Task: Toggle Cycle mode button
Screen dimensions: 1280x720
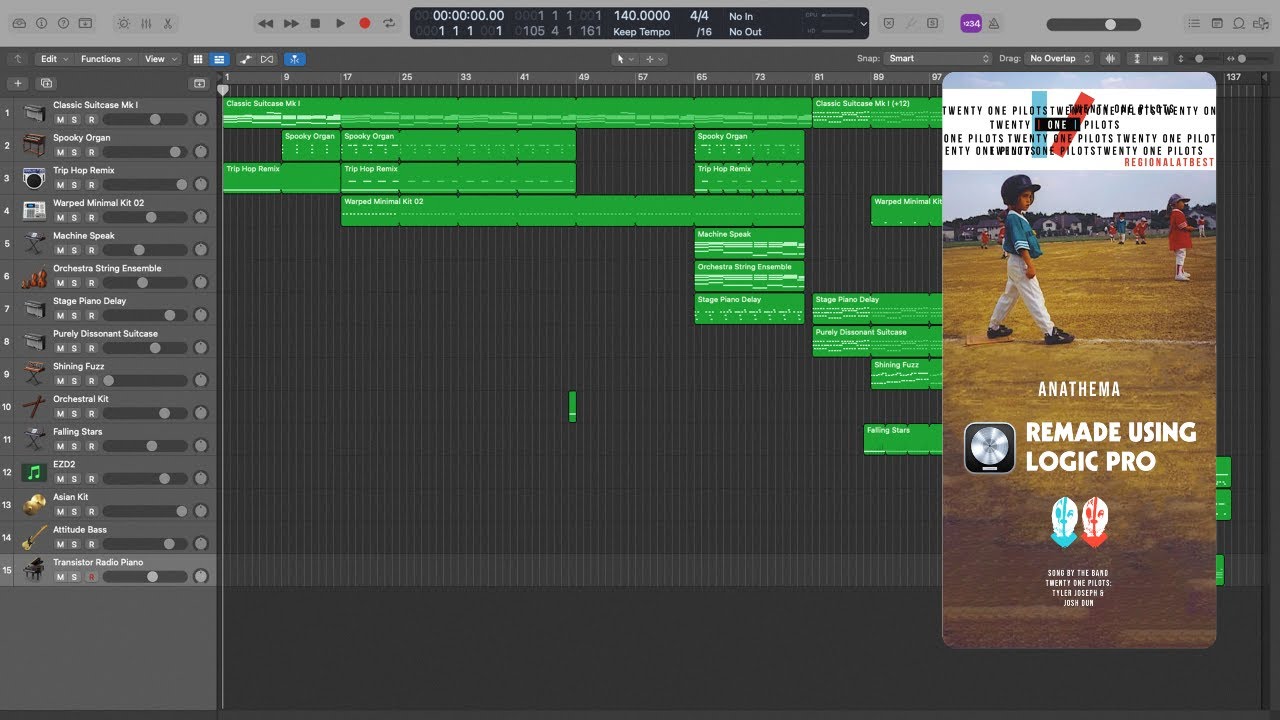Action: pyautogui.click(x=389, y=23)
